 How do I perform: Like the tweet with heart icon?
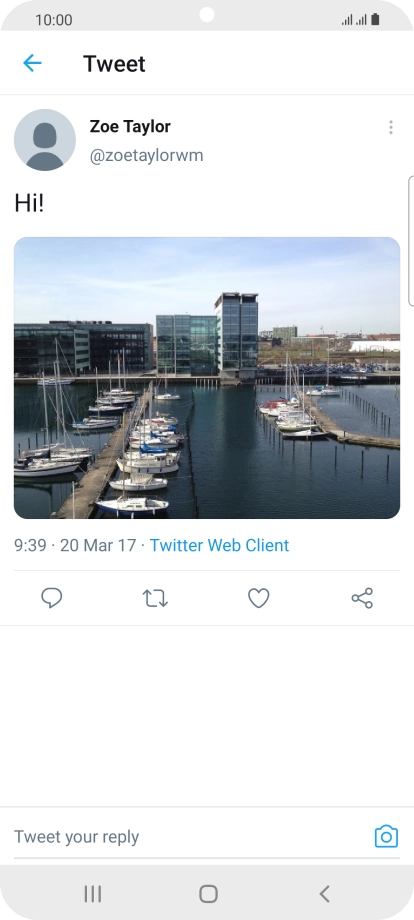[259, 598]
